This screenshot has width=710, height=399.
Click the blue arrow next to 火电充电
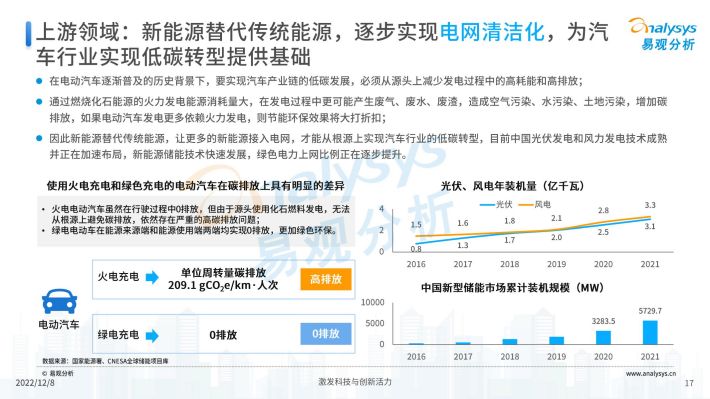click(152, 277)
